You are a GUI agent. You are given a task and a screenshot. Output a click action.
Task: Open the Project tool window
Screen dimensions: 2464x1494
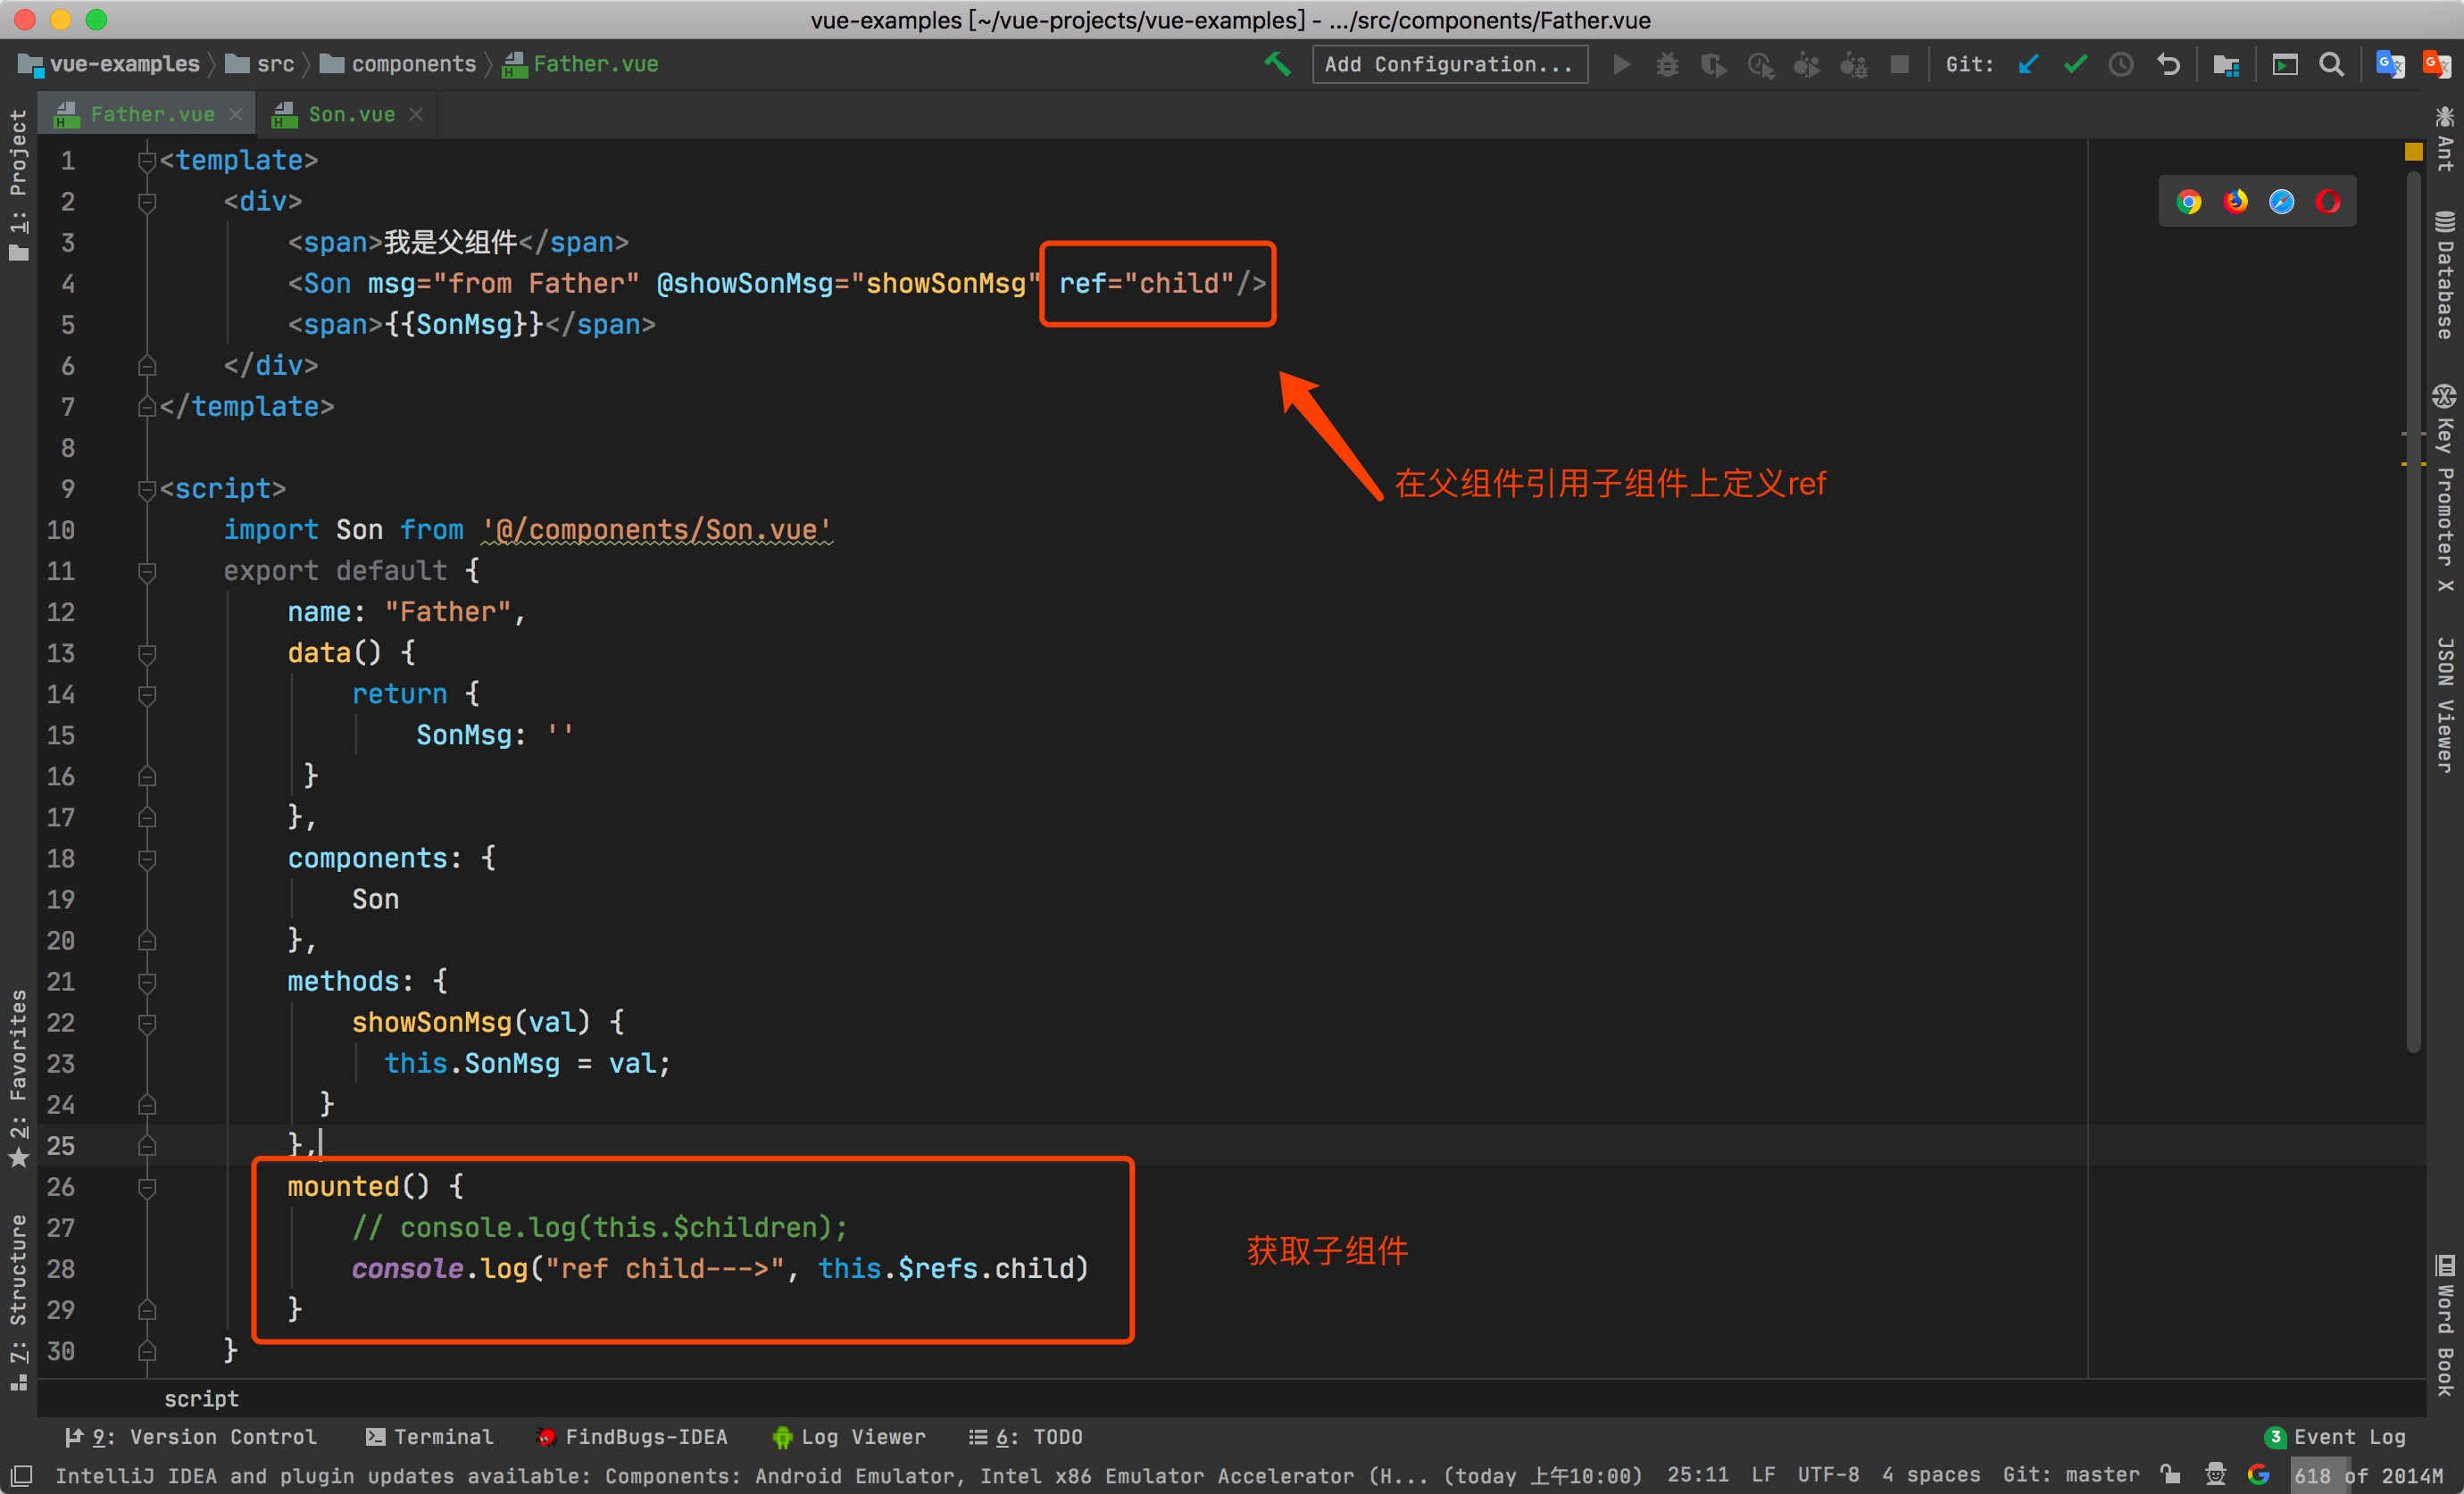click(x=18, y=184)
